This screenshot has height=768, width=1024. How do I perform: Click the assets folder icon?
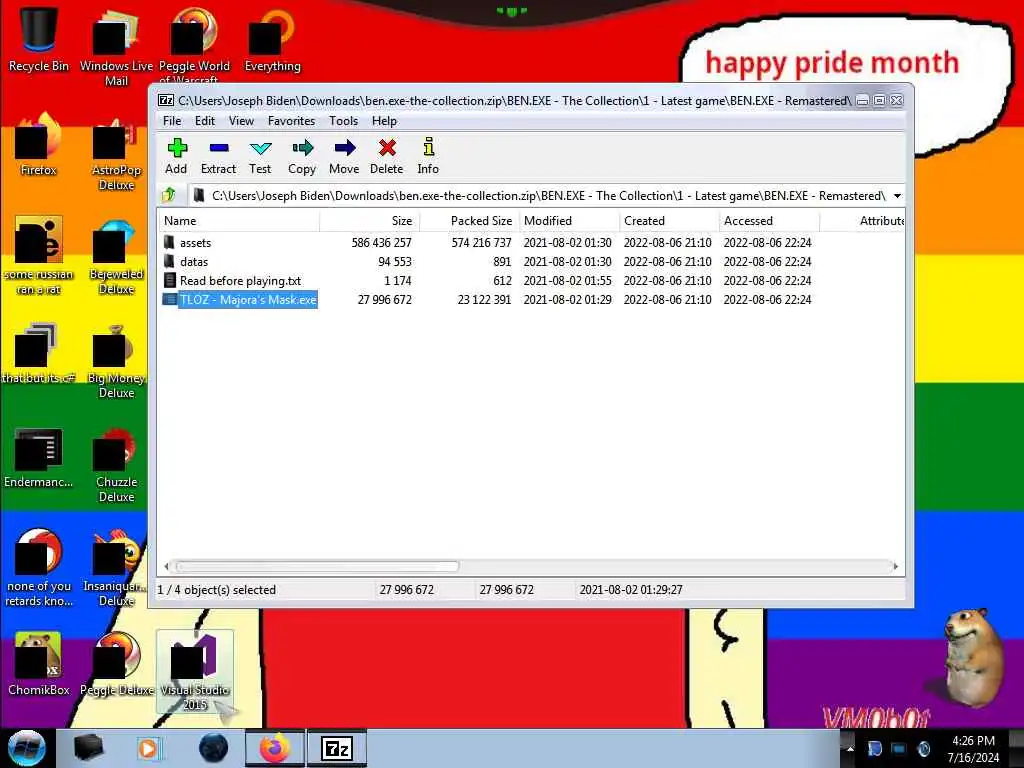coord(169,242)
